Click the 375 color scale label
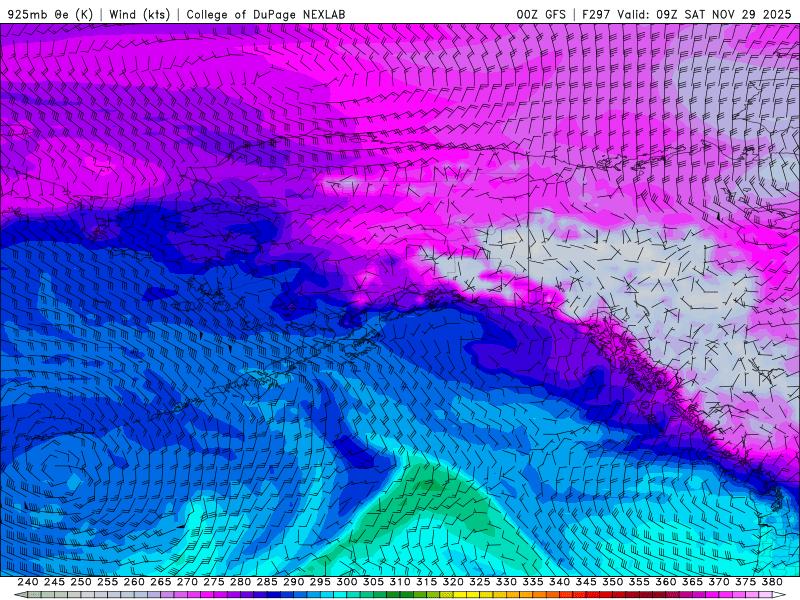 [745, 582]
